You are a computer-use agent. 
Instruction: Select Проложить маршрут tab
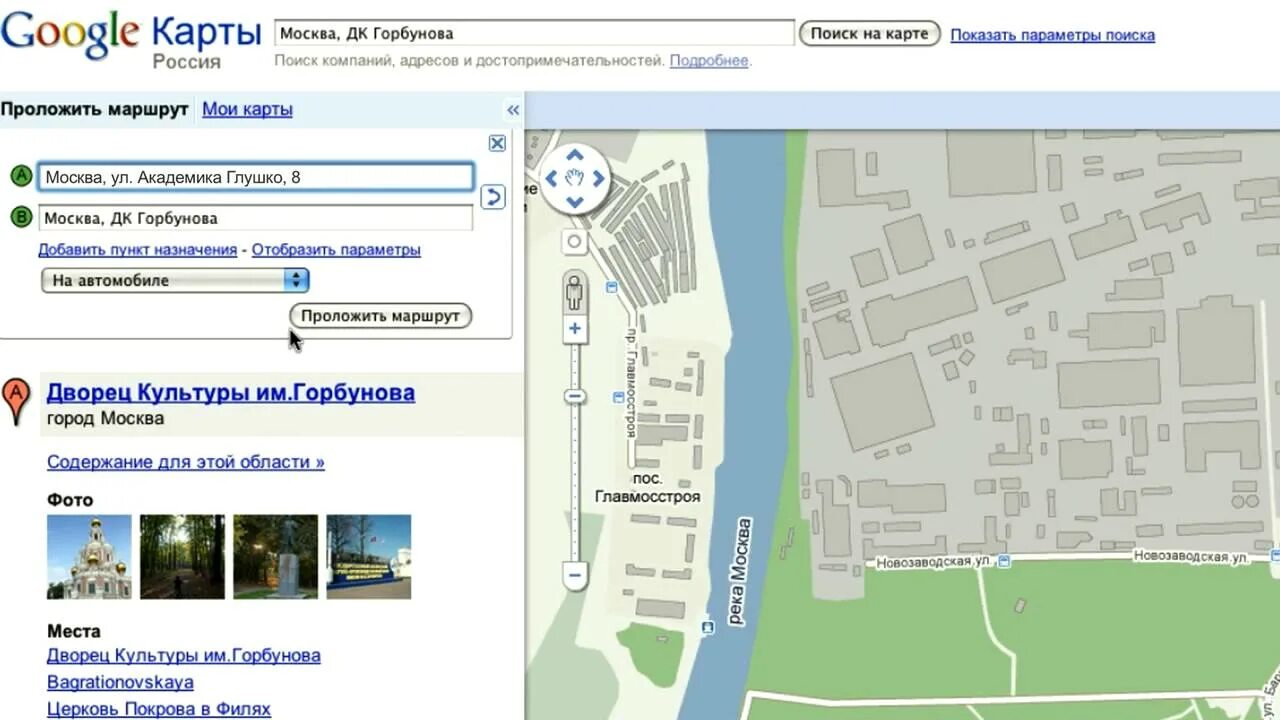point(94,109)
